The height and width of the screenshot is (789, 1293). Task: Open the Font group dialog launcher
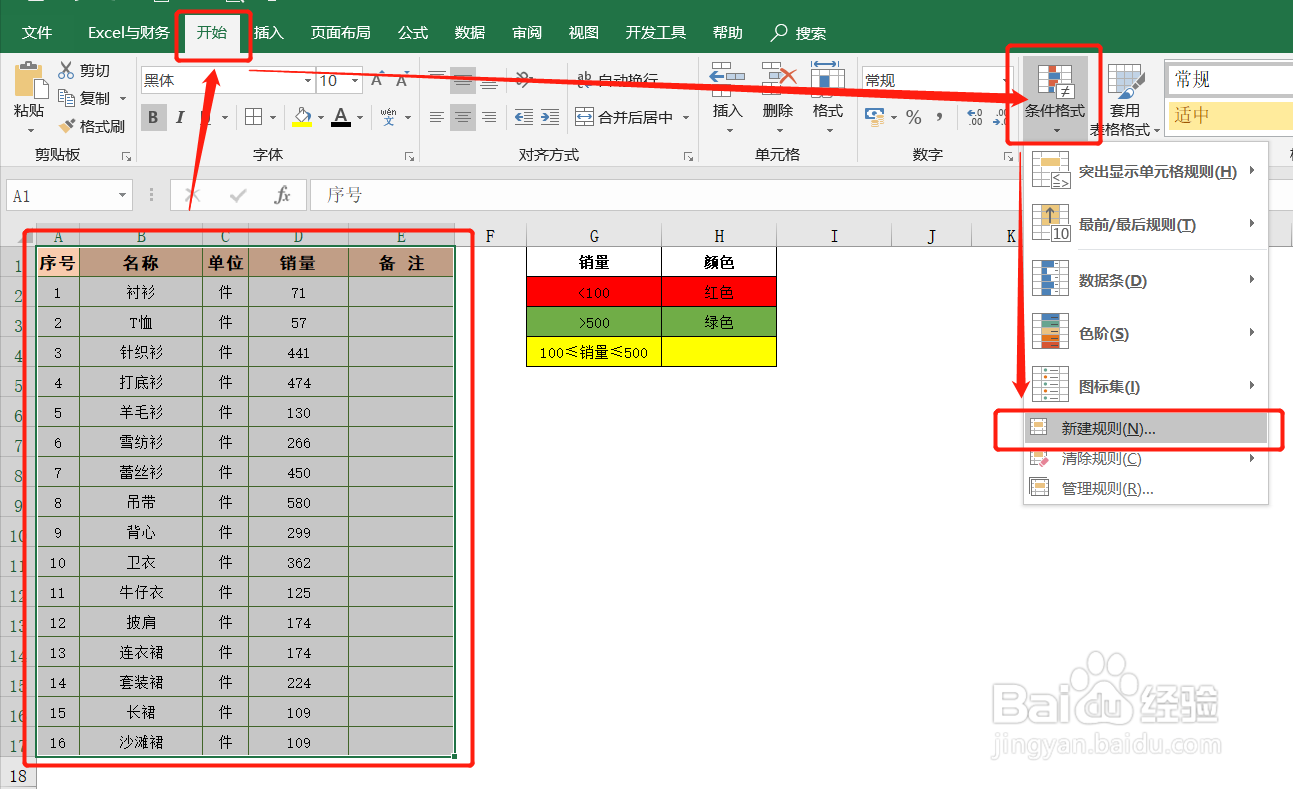(409, 157)
